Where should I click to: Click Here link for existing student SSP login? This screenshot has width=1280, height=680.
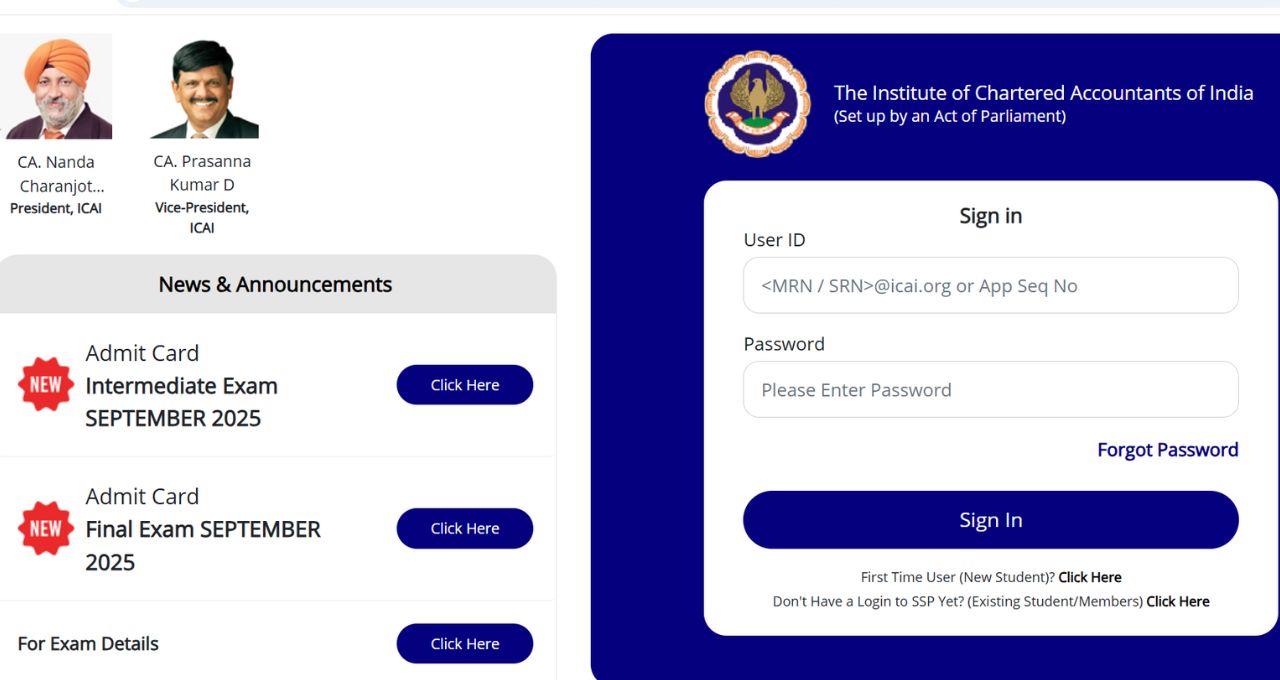point(1178,601)
